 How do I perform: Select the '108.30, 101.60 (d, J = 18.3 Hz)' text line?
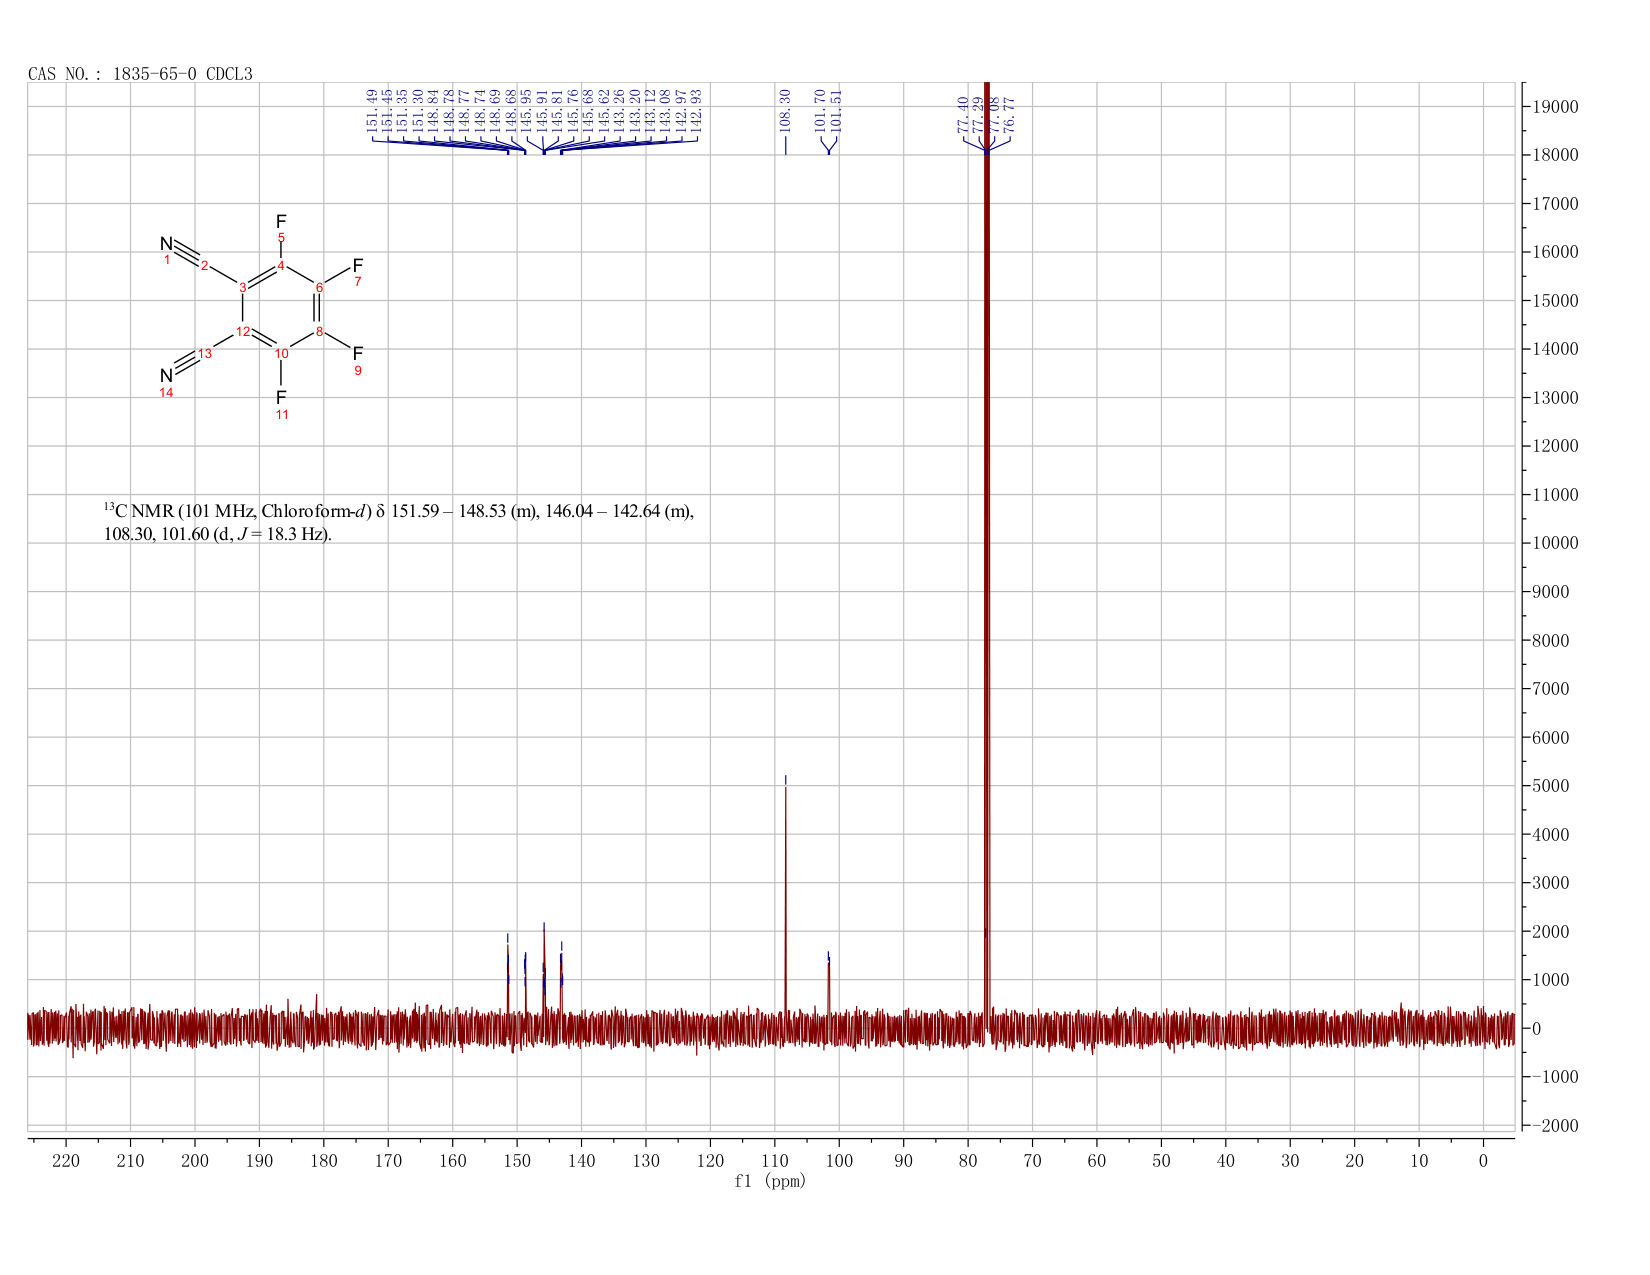pos(218,534)
